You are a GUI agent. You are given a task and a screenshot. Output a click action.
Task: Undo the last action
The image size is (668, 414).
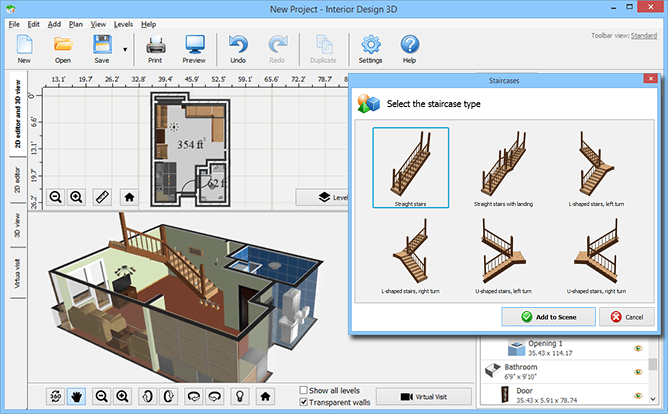pyautogui.click(x=238, y=49)
